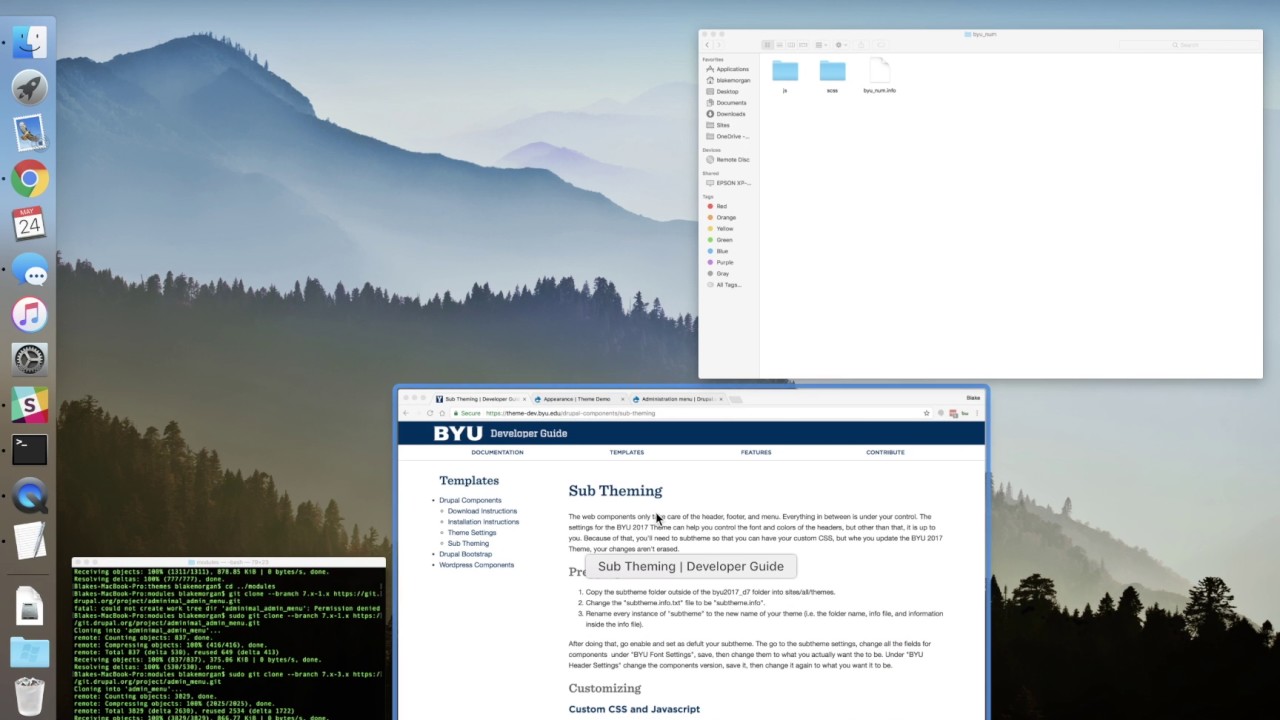Select the Purple tag in Finder sidebar
The height and width of the screenshot is (720, 1280).
point(724,262)
